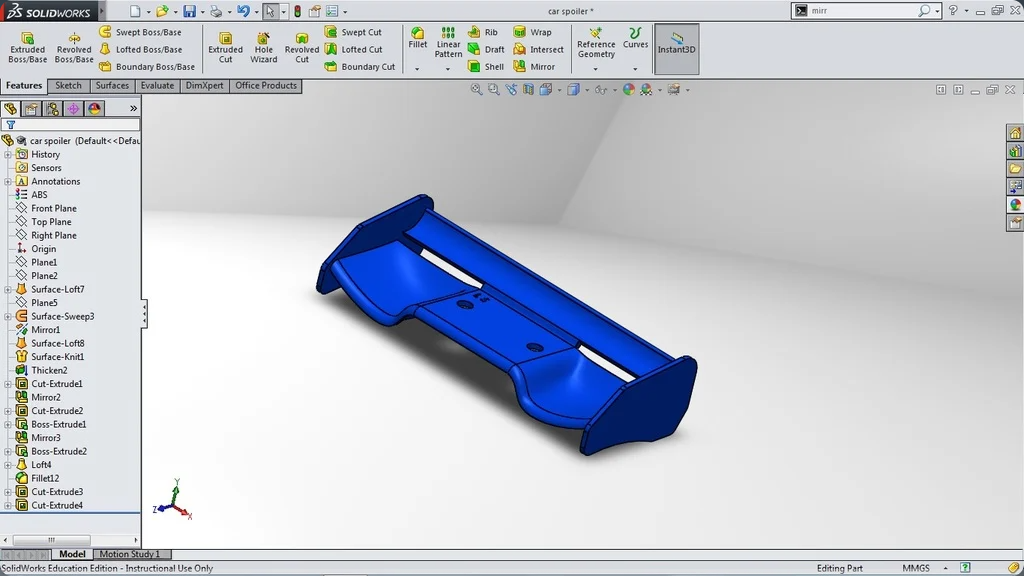The height and width of the screenshot is (576, 1024).
Task: Expand the Display Style dropdown arrow
Action: [x=587, y=88]
